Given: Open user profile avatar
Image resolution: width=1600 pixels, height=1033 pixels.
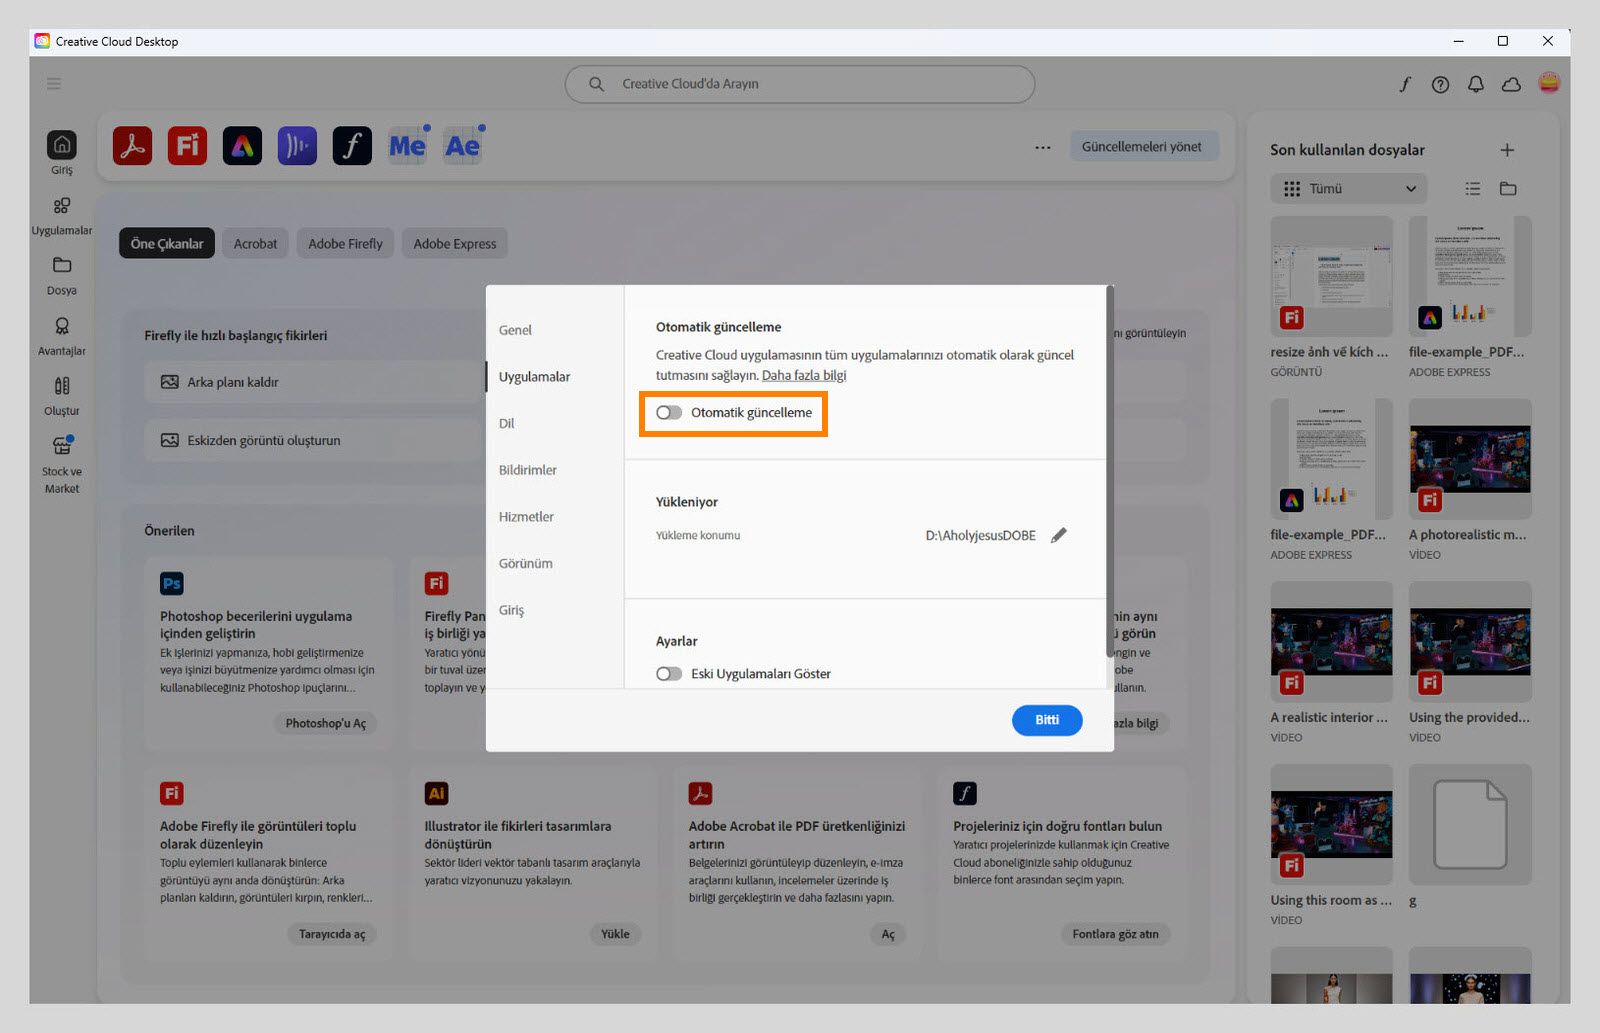Looking at the screenshot, I should [x=1549, y=83].
